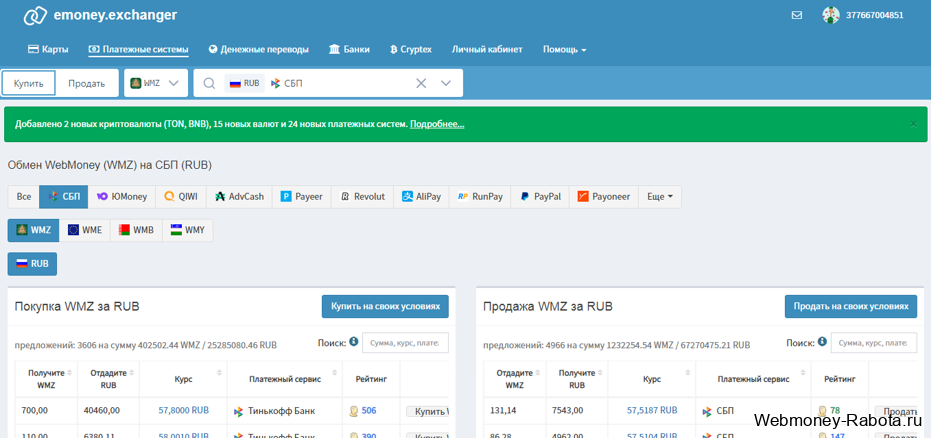Select the AliPay payment filter tab
Viewport: 931px width, 438px height.
[422, 196]
